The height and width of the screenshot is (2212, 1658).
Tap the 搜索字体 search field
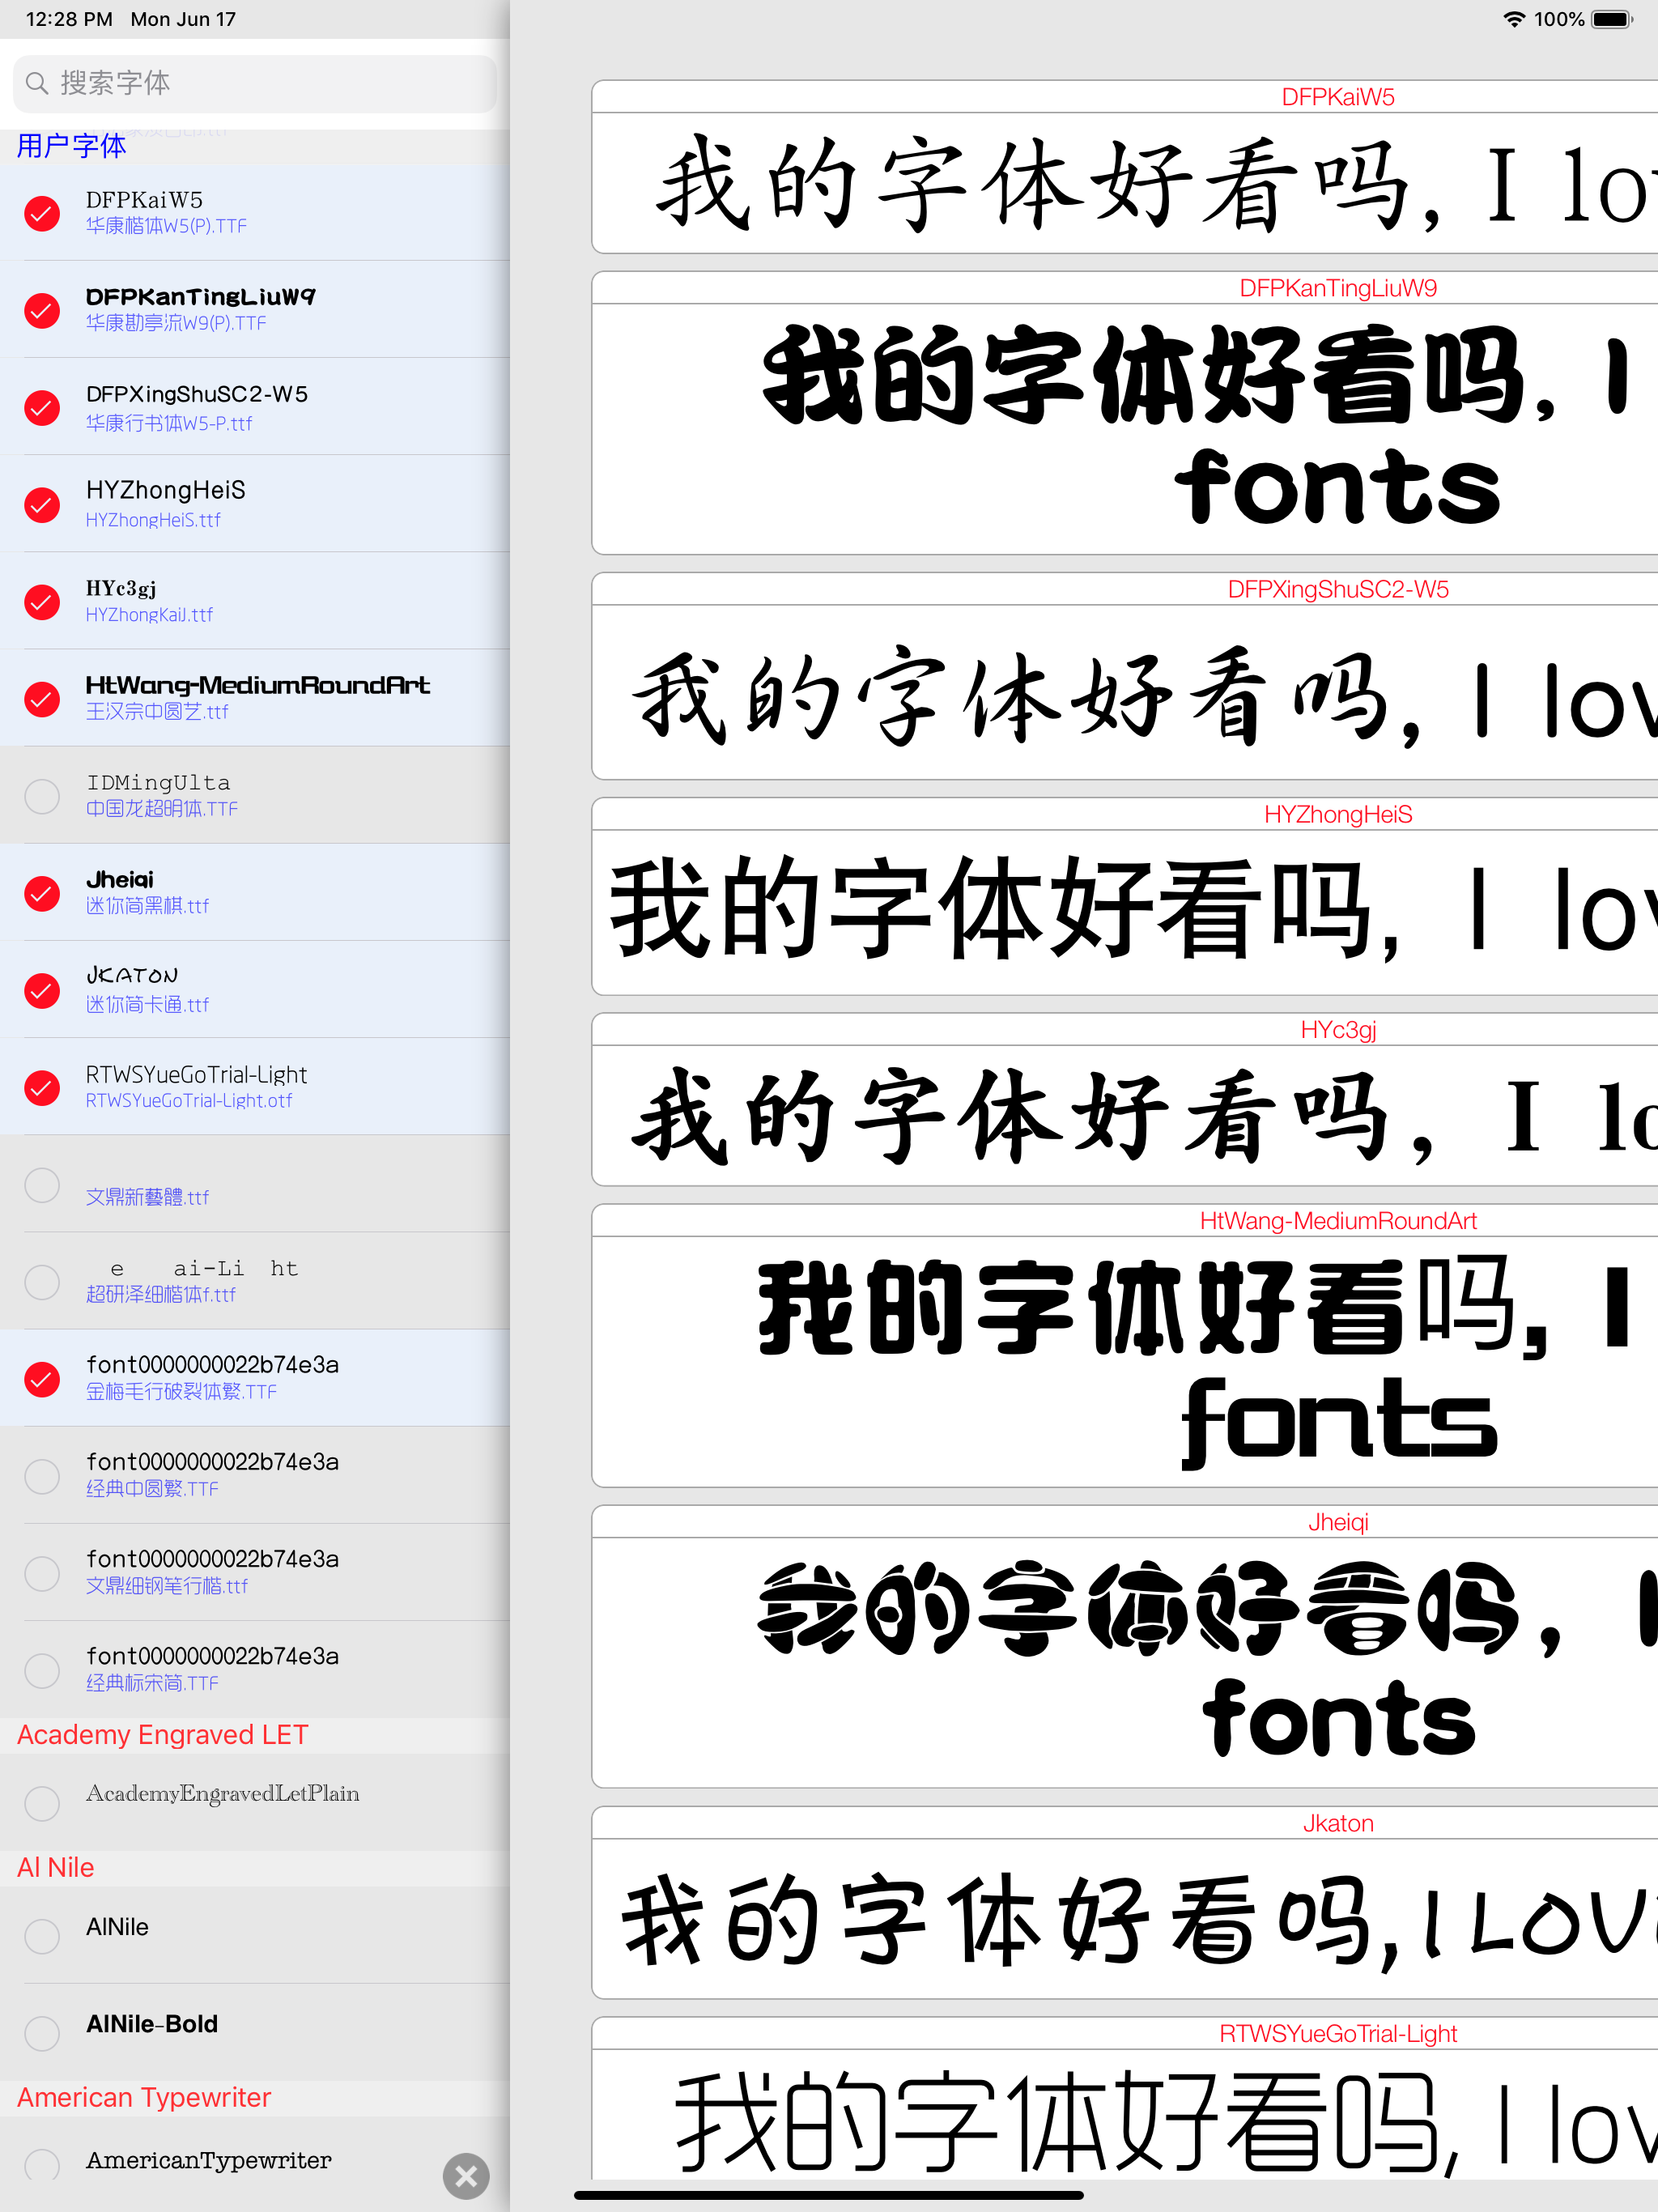point(255,83)
